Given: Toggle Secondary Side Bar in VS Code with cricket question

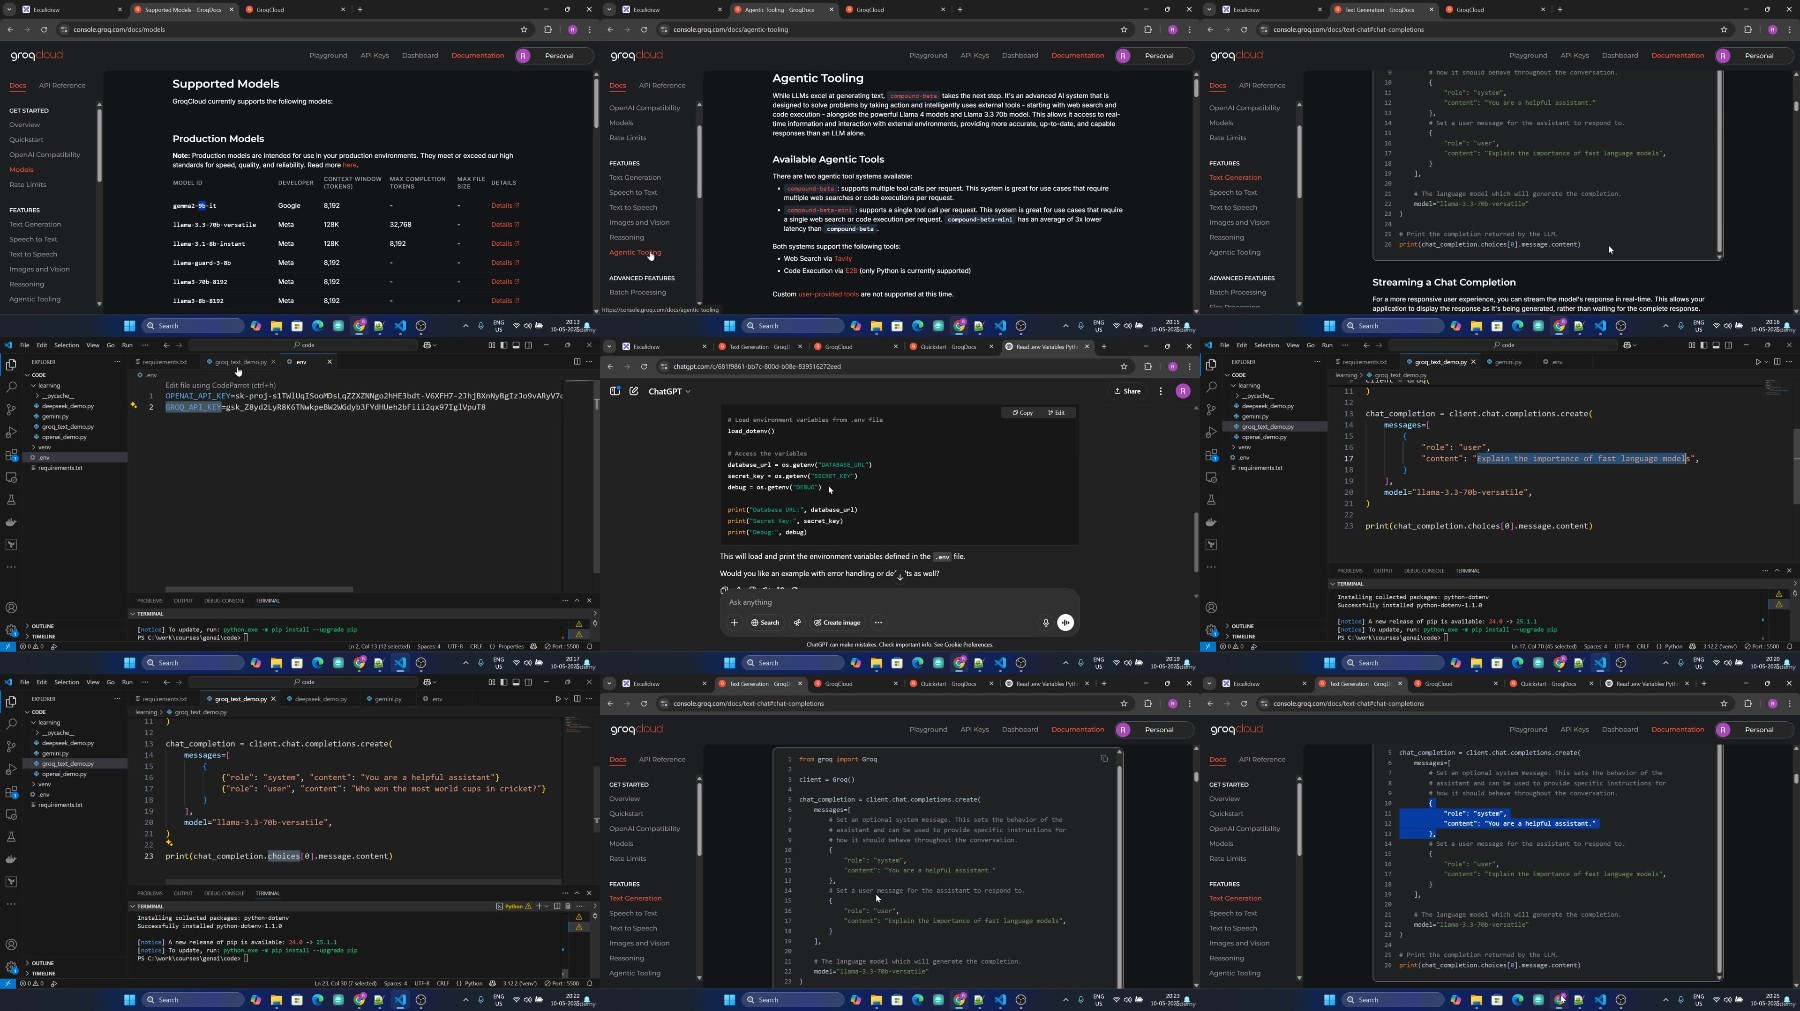Looking at the screenshot, I should point(528,682).
